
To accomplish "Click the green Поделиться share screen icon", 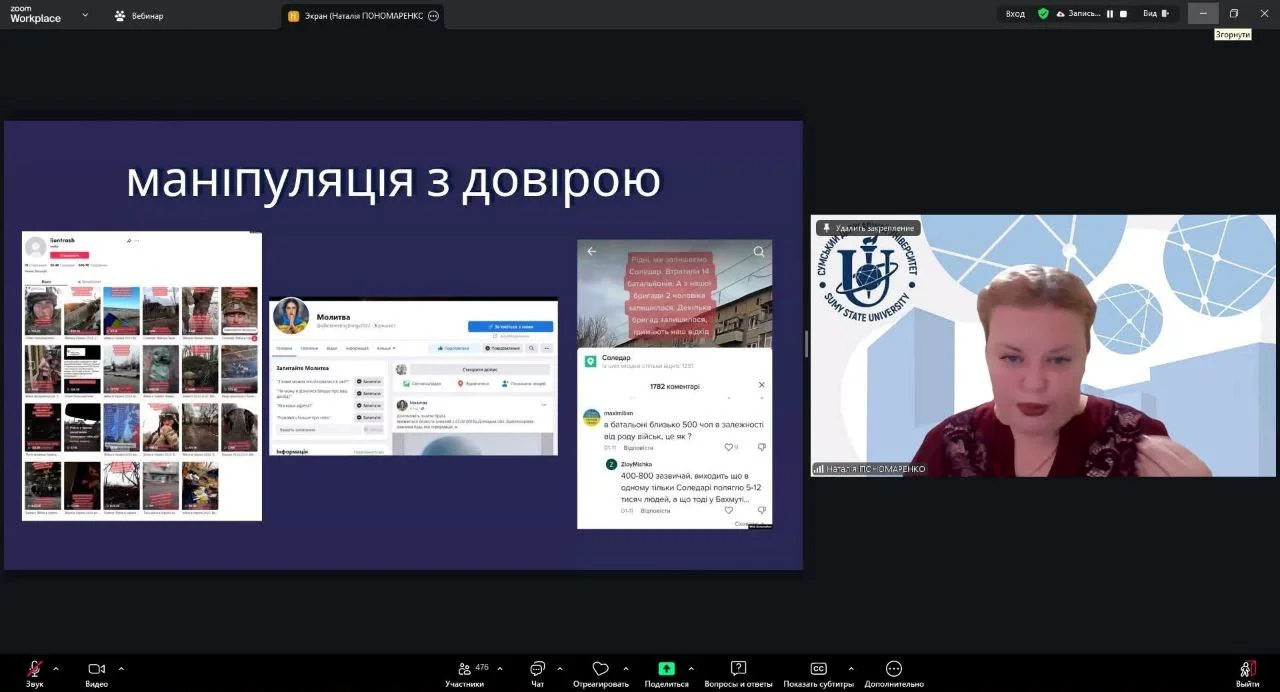I will tap(666, 669).
